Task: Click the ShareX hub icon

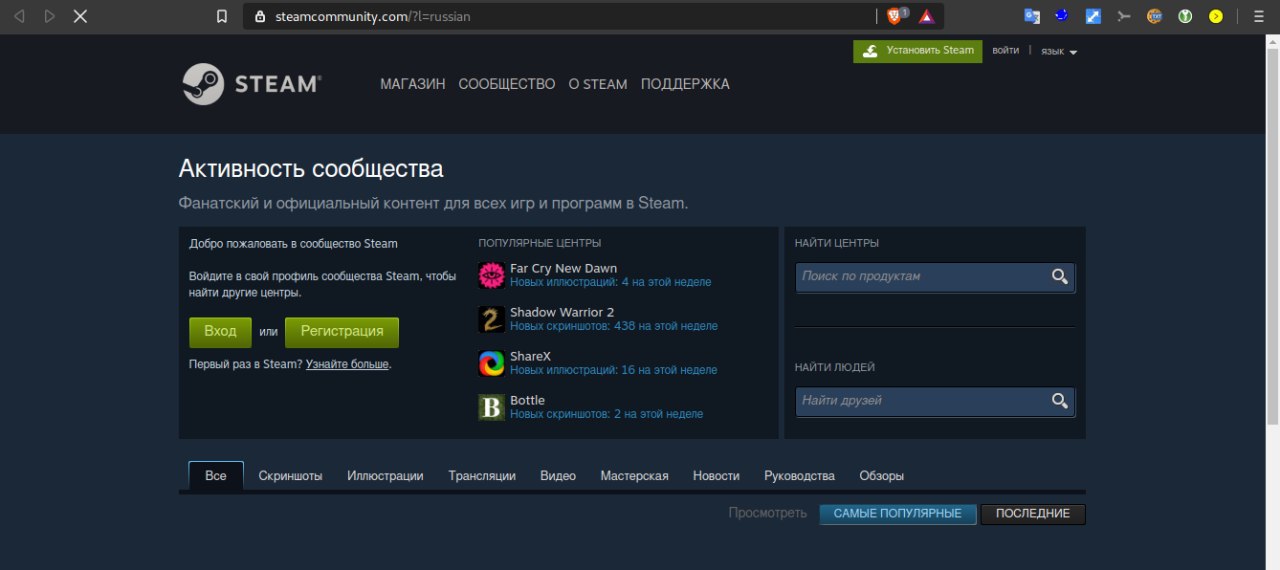Action: 491,363
